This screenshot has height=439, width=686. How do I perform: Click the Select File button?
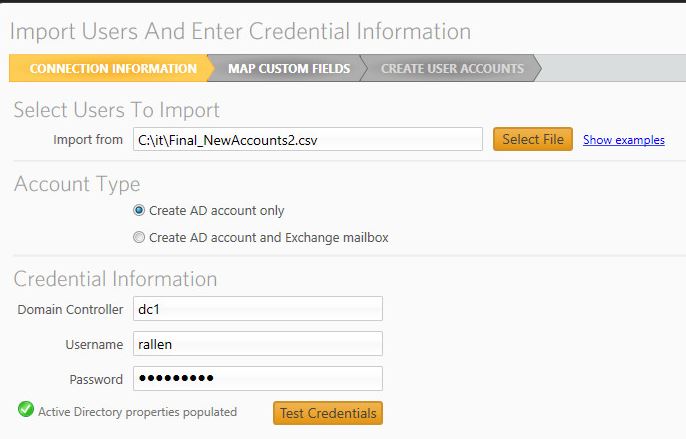(532, 139)
